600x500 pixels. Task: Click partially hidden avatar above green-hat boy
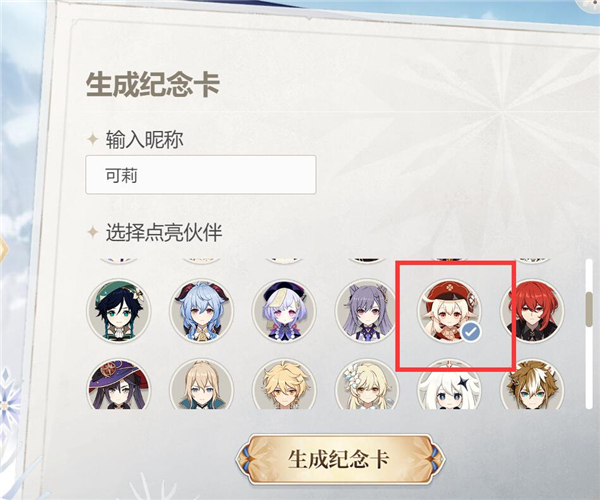coord(119,261)
